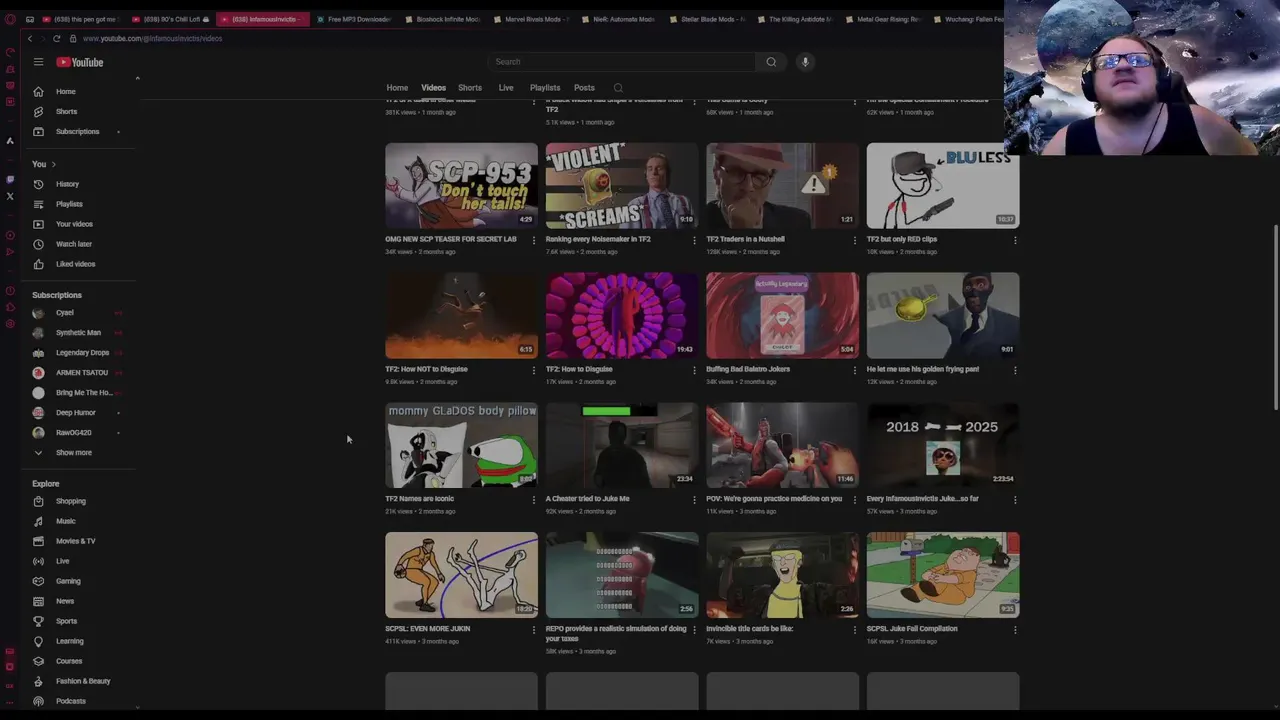Open options for TF2 but only RED clips

1015,240
